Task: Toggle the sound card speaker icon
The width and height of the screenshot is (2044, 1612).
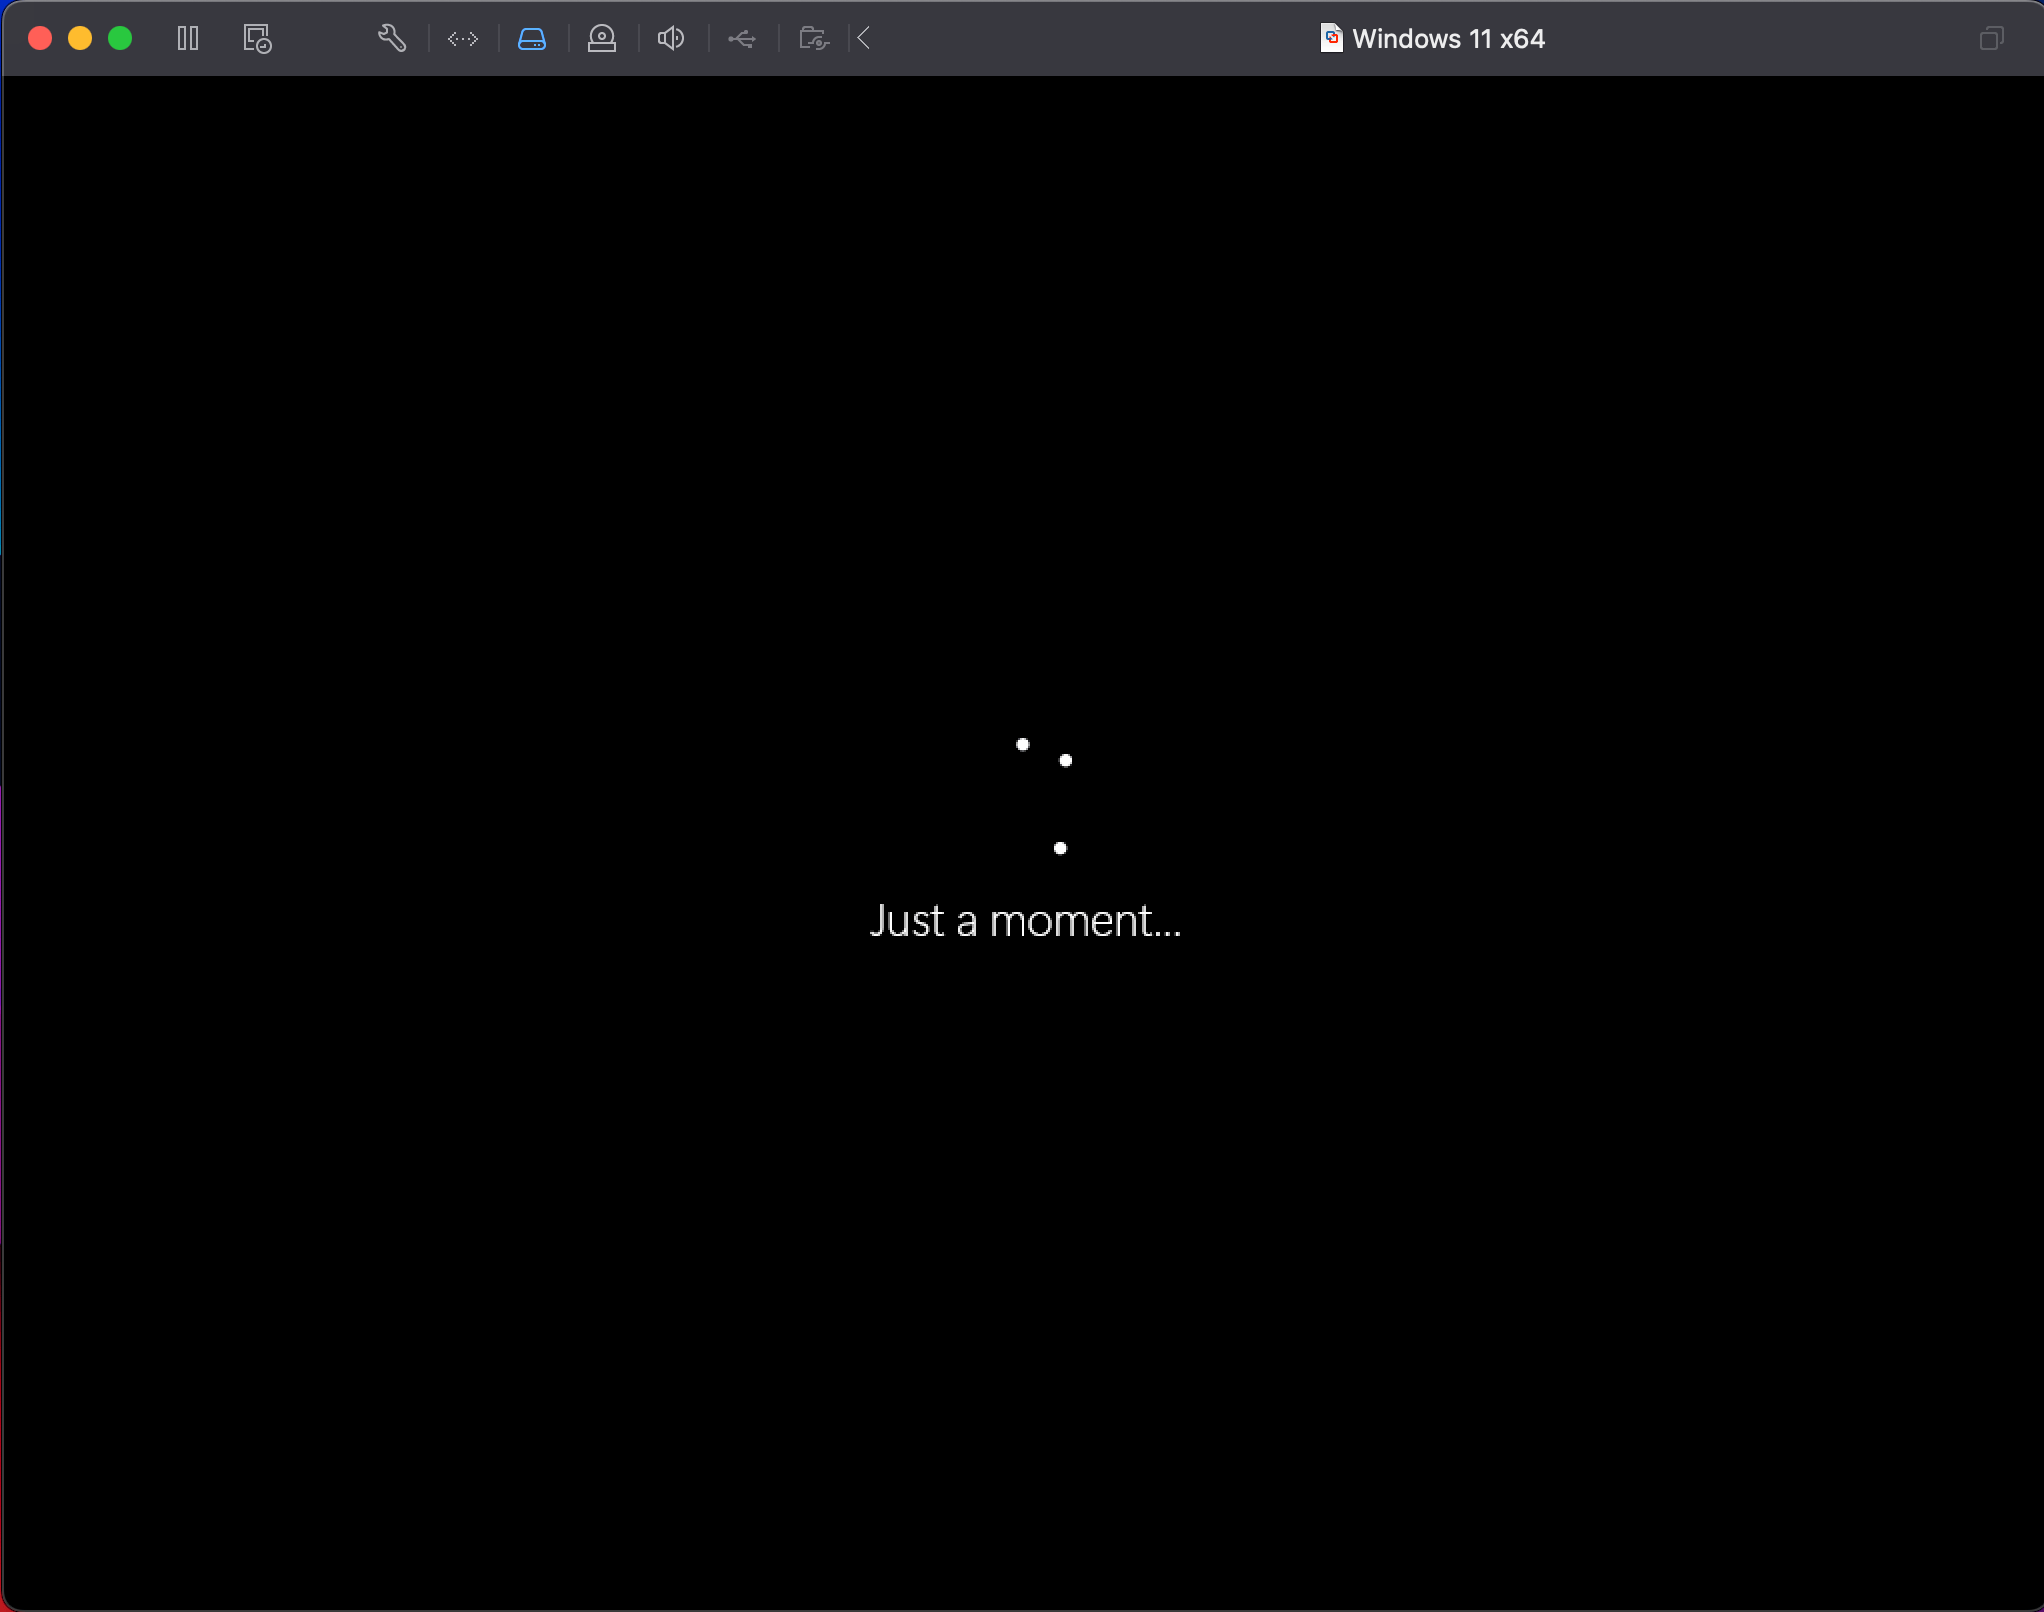Action: tap(671, 39)
